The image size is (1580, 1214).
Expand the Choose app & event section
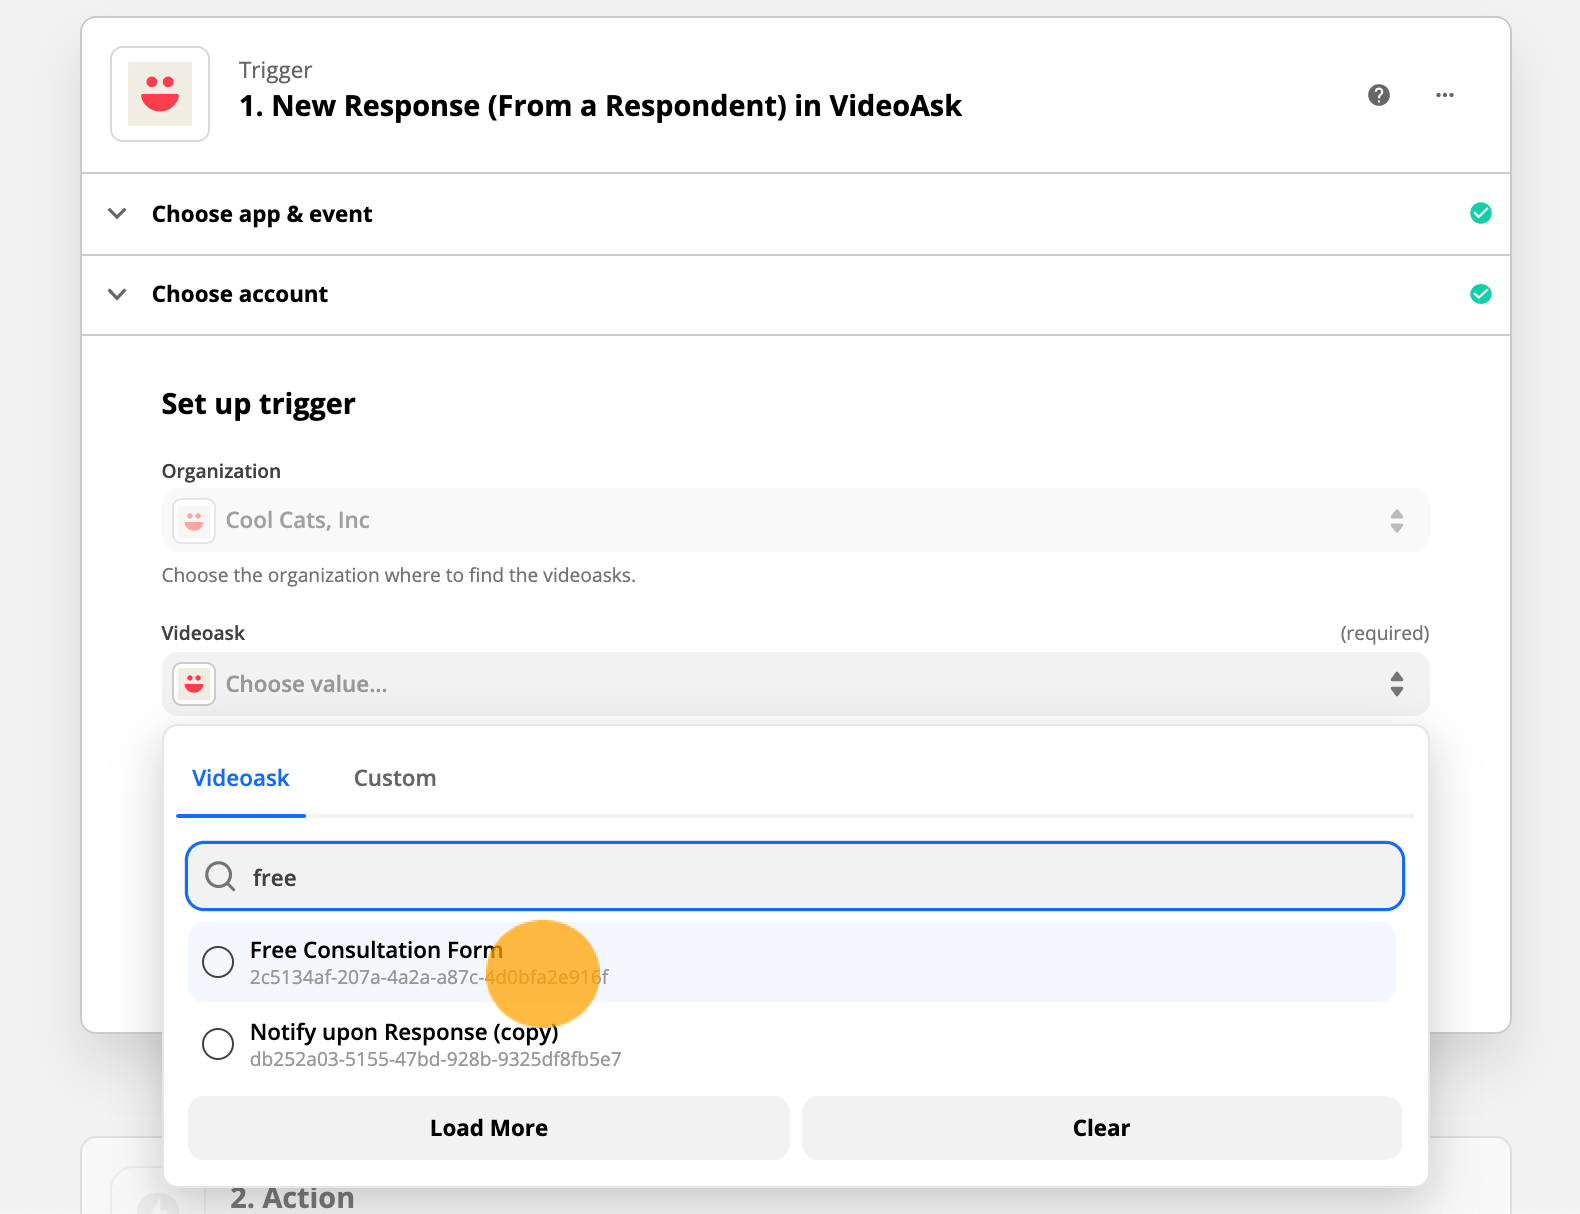(795, 214)
